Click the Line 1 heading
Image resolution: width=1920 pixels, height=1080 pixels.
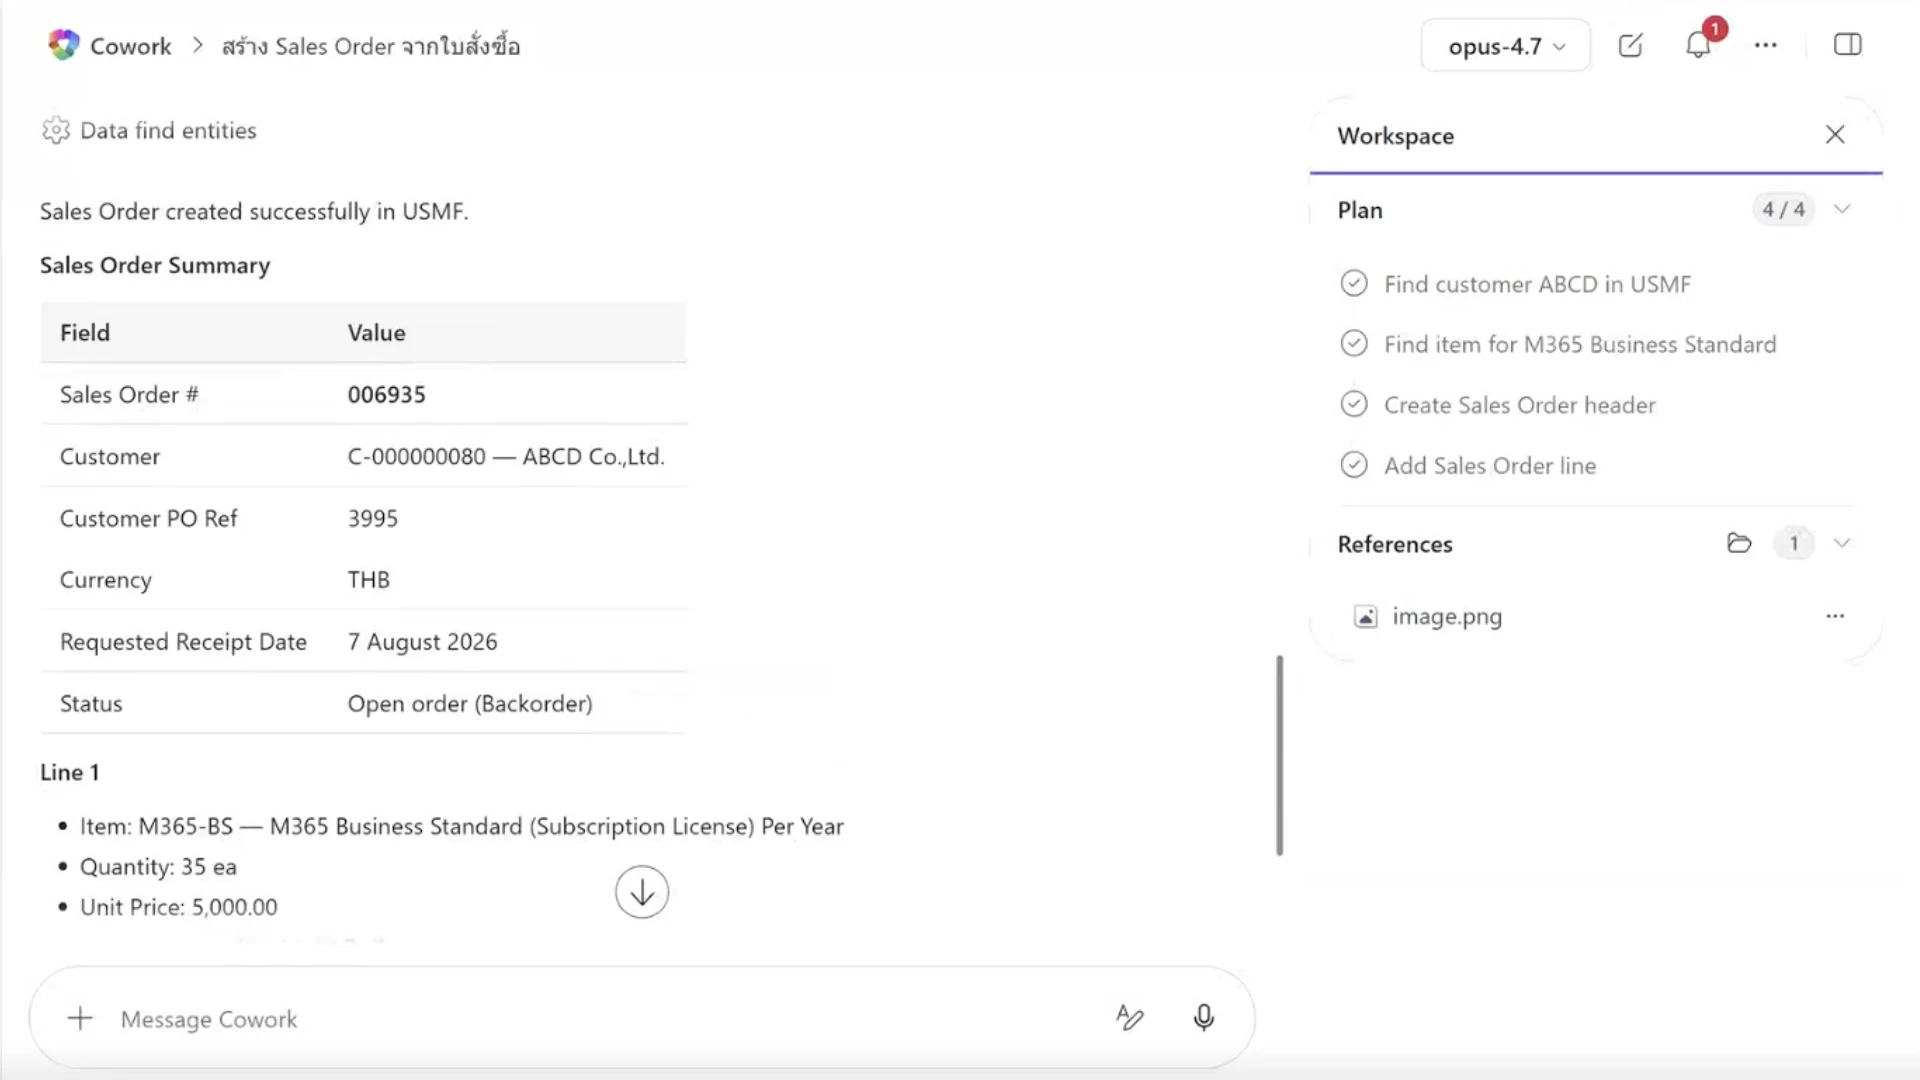[x=69, y=772]
